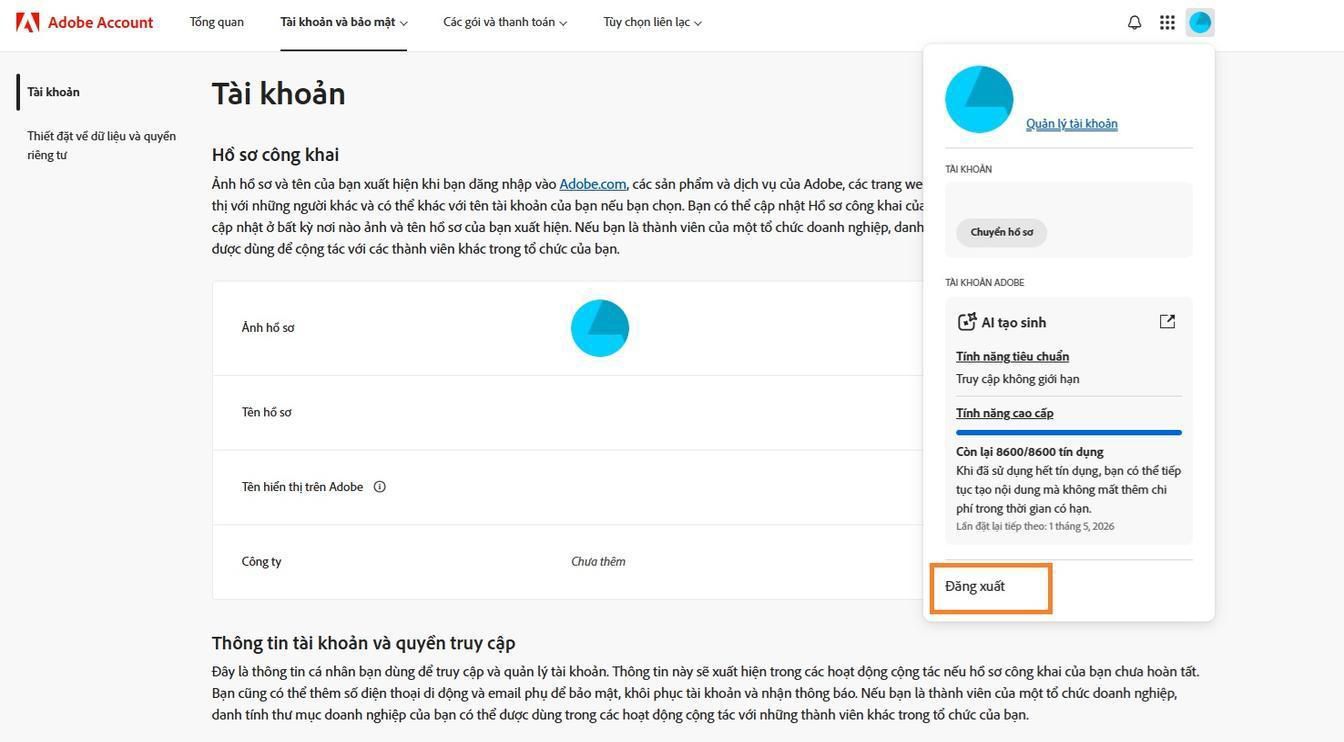Open Tính năng tiêu chuẩn link

1013,356
